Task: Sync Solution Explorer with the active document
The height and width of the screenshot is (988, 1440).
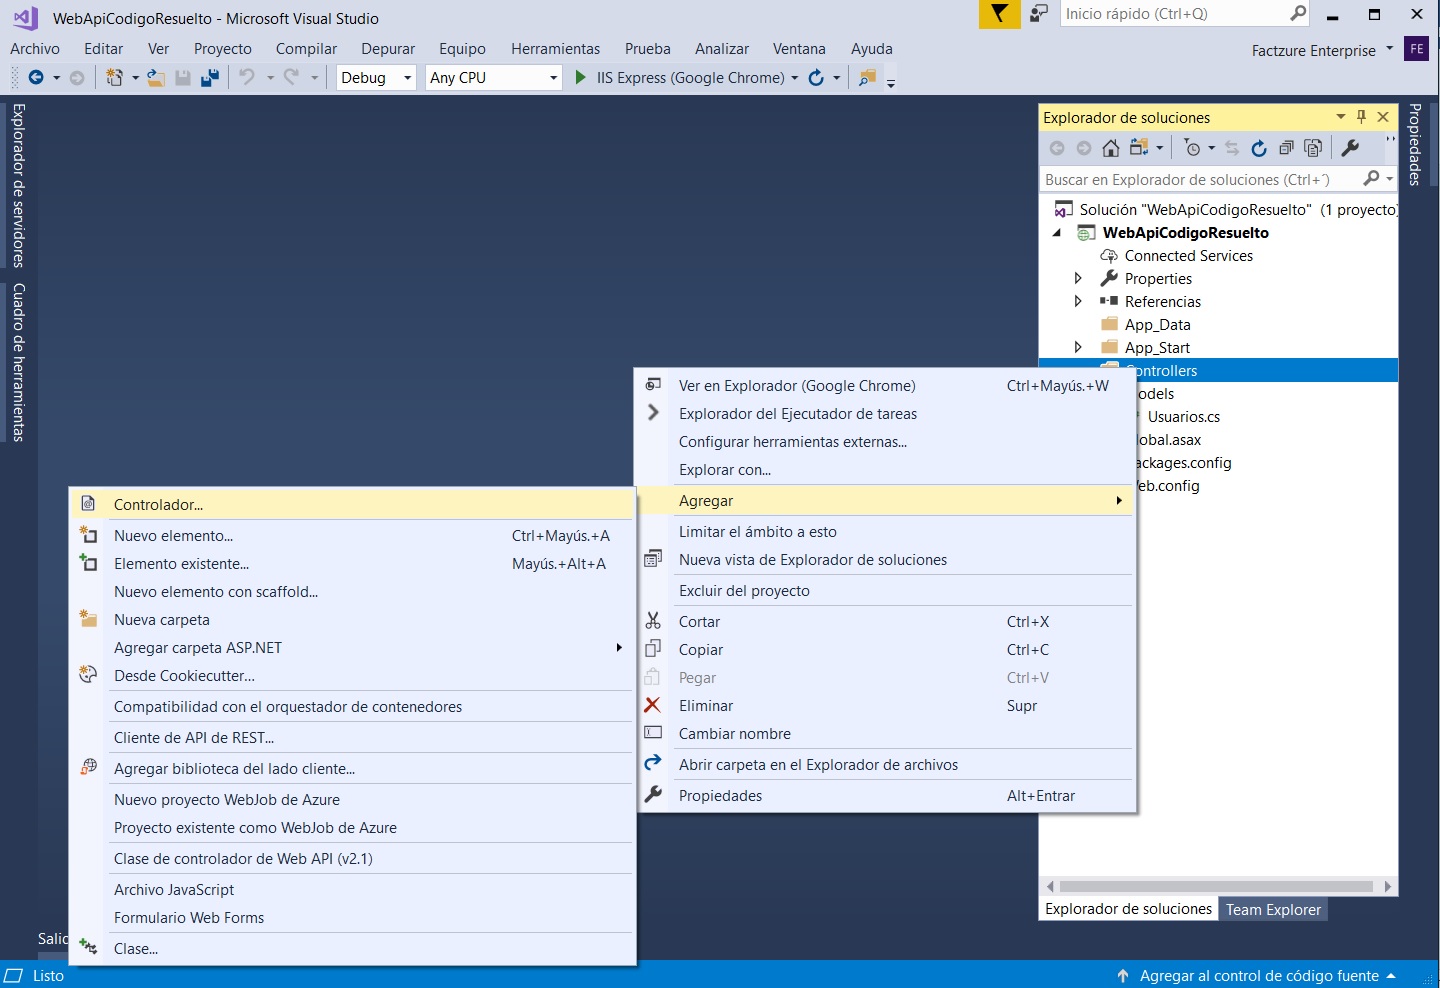Action: [1231, 147]
